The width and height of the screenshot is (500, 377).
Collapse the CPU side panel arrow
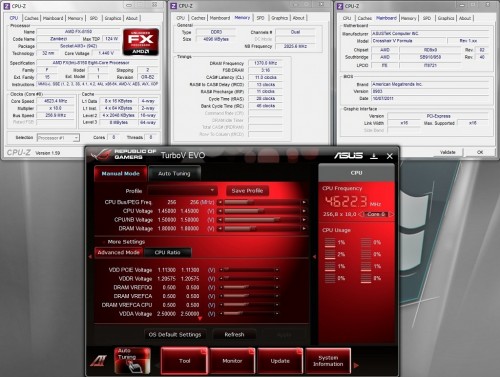click(314, 257)
